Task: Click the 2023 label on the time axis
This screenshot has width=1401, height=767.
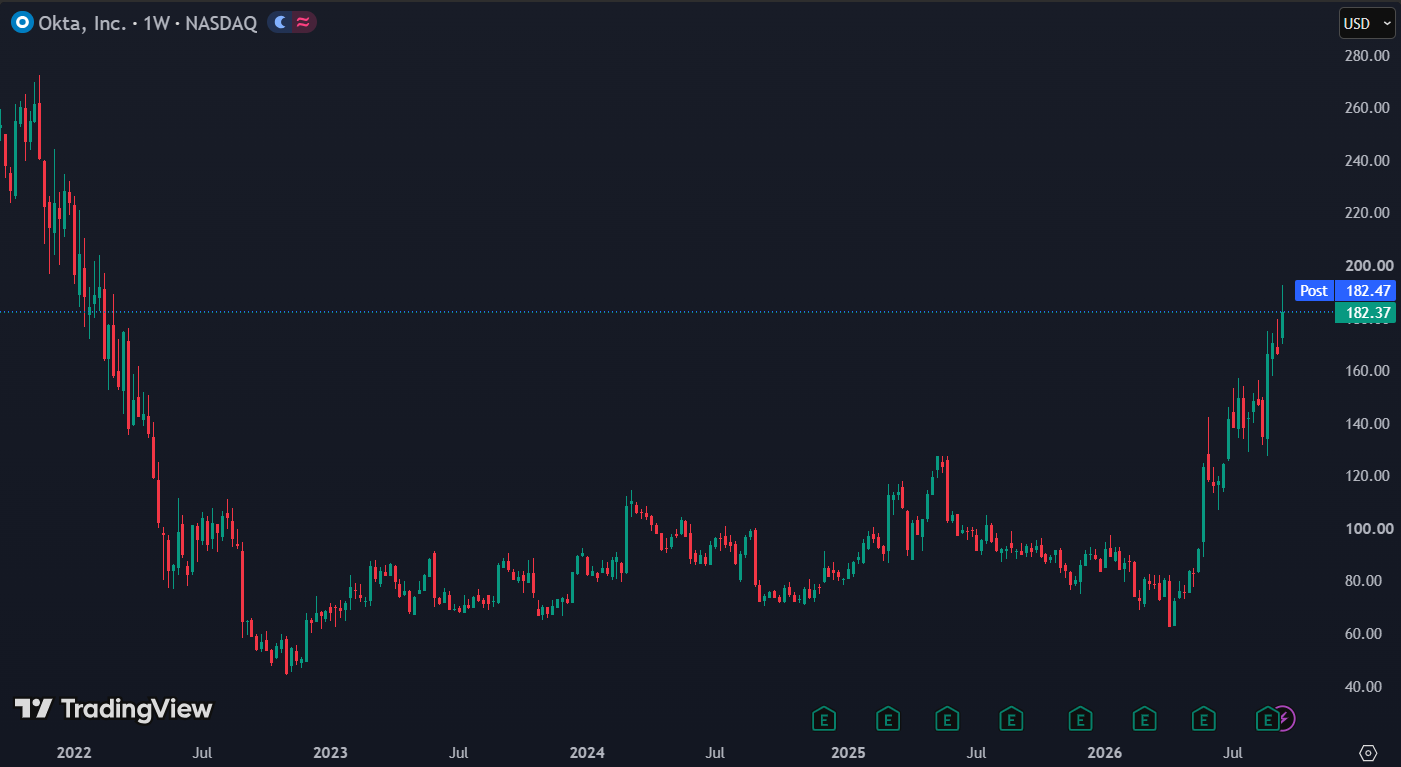Action: (330, 752)
